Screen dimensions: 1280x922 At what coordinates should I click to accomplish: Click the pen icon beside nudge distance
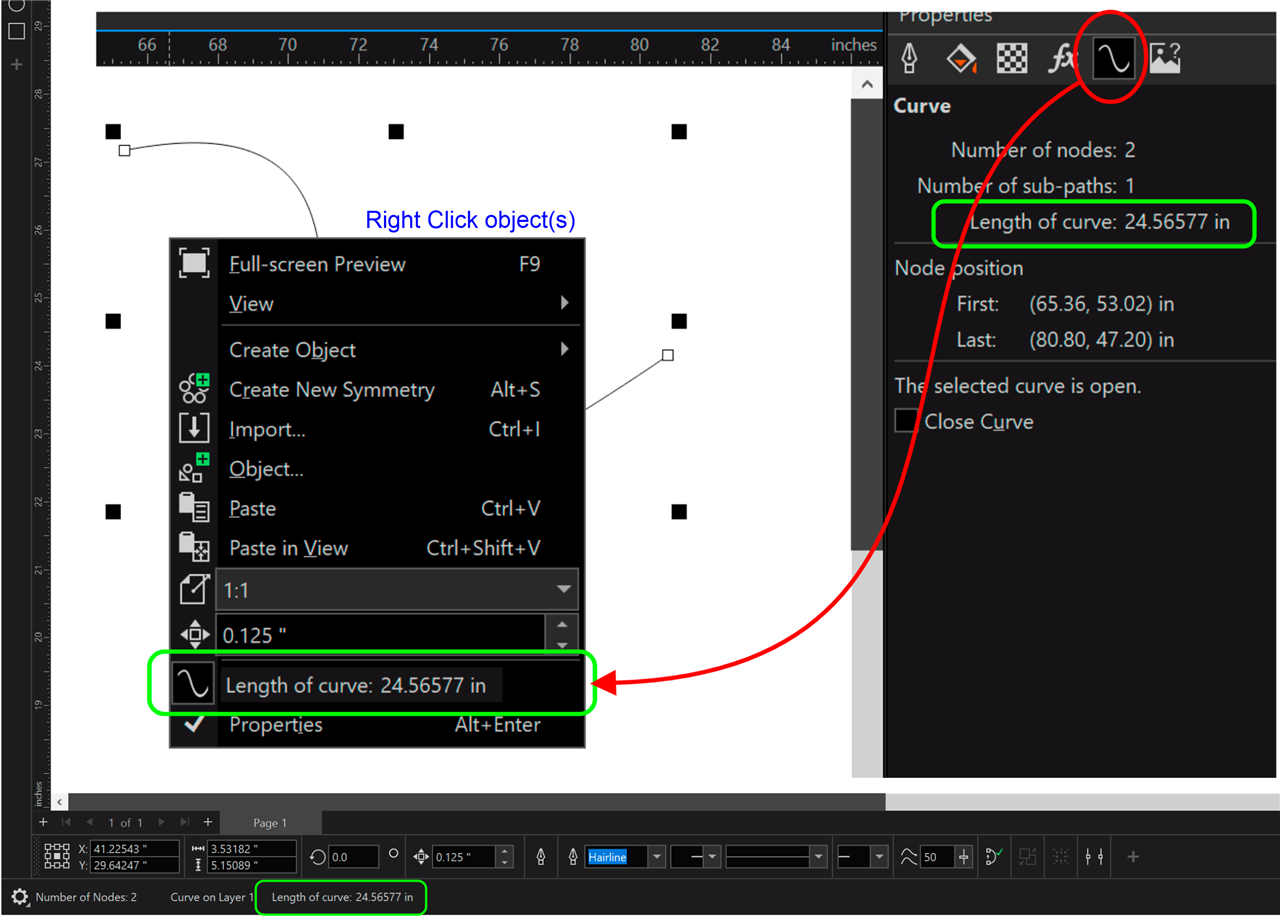pos(541,857)
